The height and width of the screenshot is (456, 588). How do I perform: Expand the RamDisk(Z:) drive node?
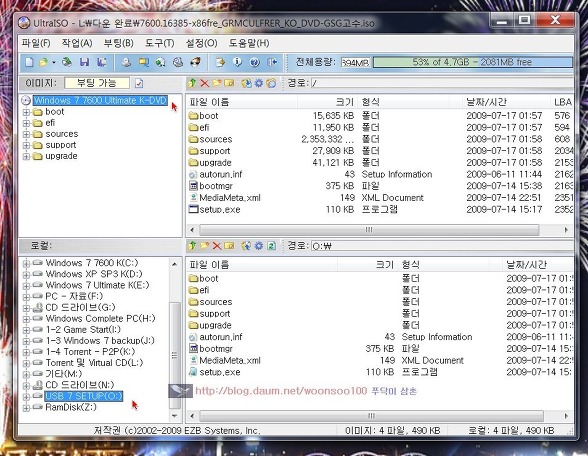click(26, 408)
